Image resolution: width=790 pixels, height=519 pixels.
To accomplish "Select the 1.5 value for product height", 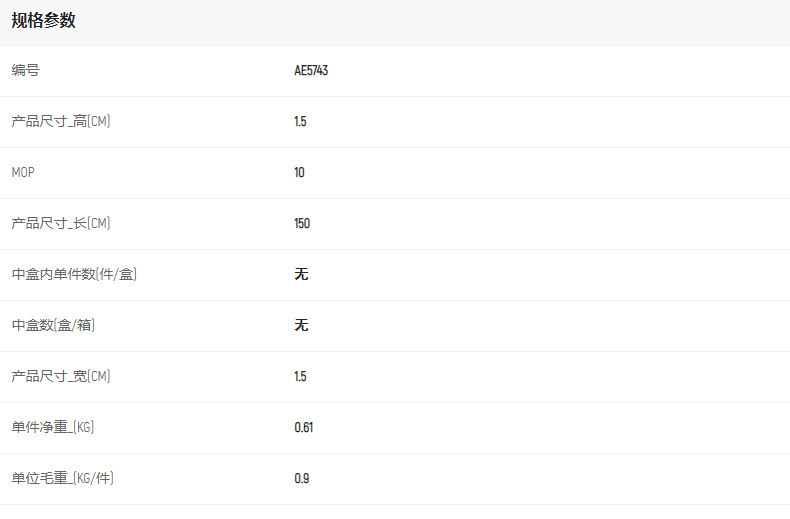I will [x=300, y=122].
